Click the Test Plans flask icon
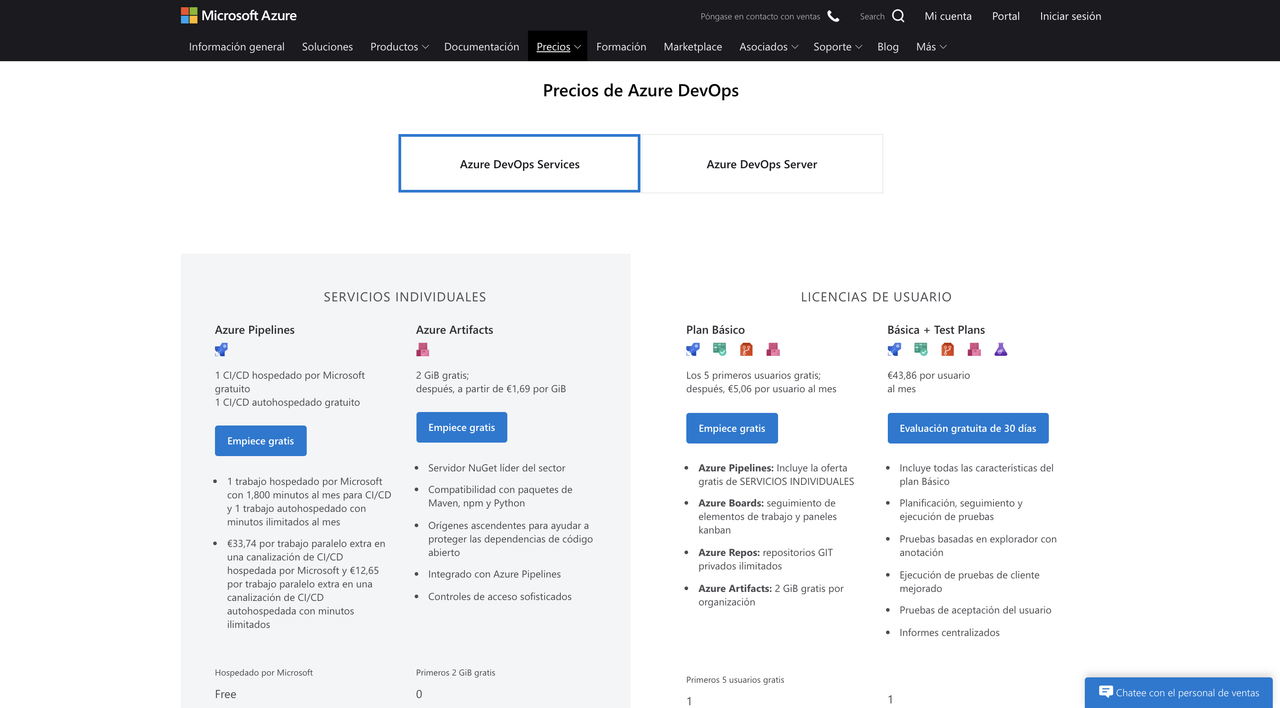 [1001, 350]
